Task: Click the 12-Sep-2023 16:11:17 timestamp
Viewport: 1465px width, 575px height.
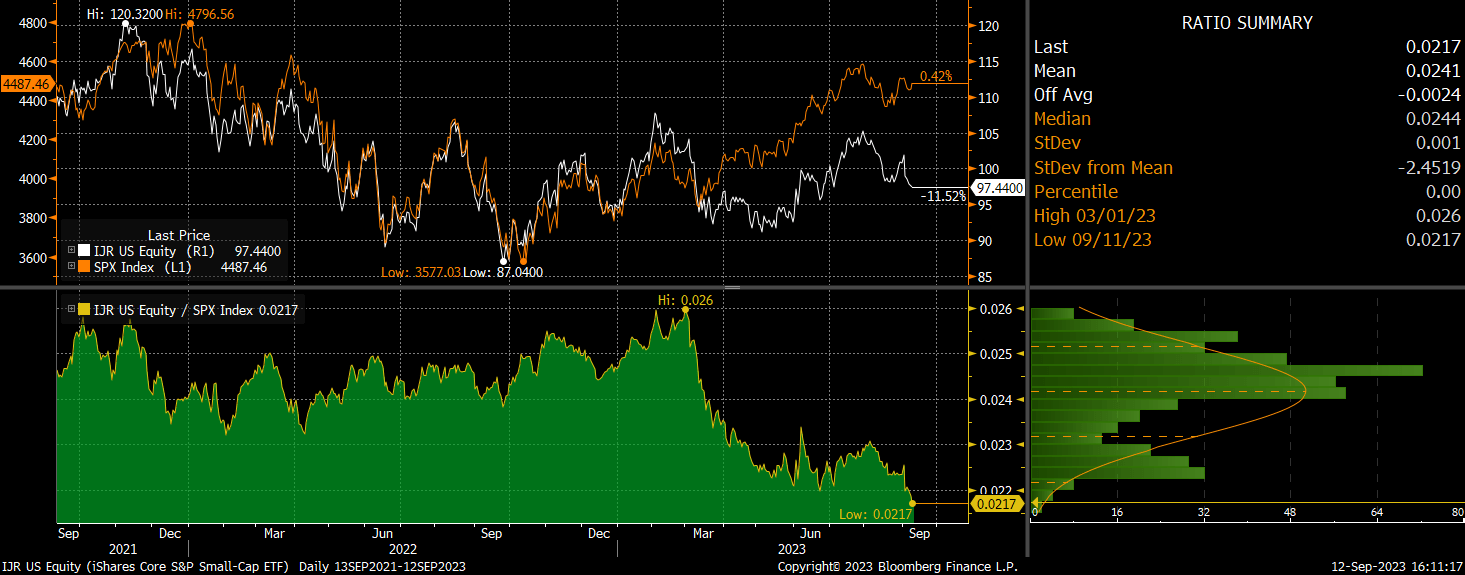Action: [x=1397, y=567]
